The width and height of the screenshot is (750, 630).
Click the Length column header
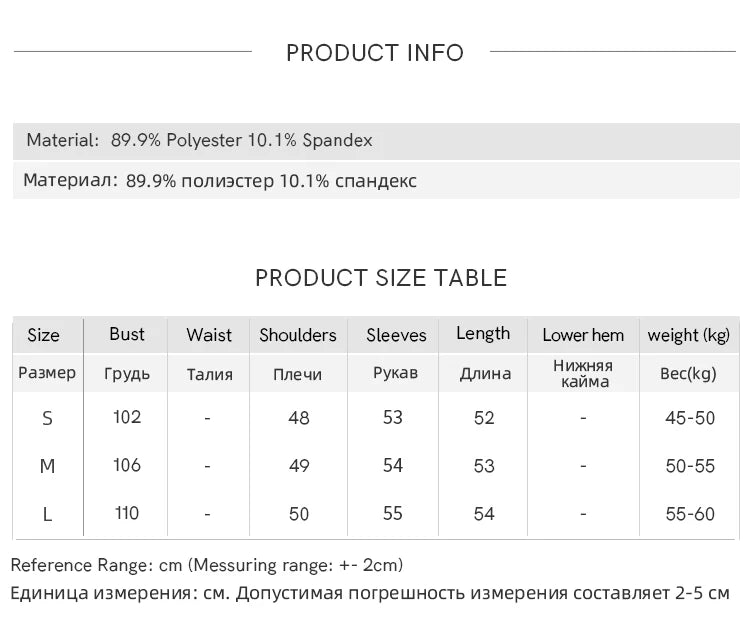tap(483, 334)
